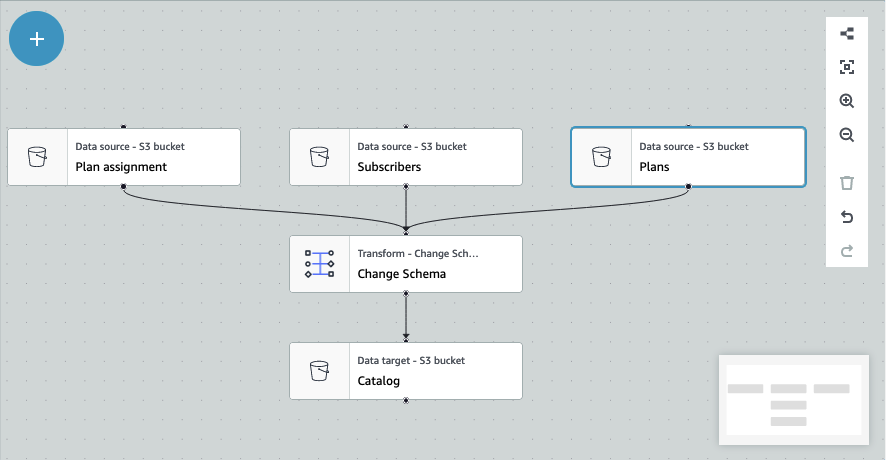Click the Catalog data target bucket icon

point(319,371)
